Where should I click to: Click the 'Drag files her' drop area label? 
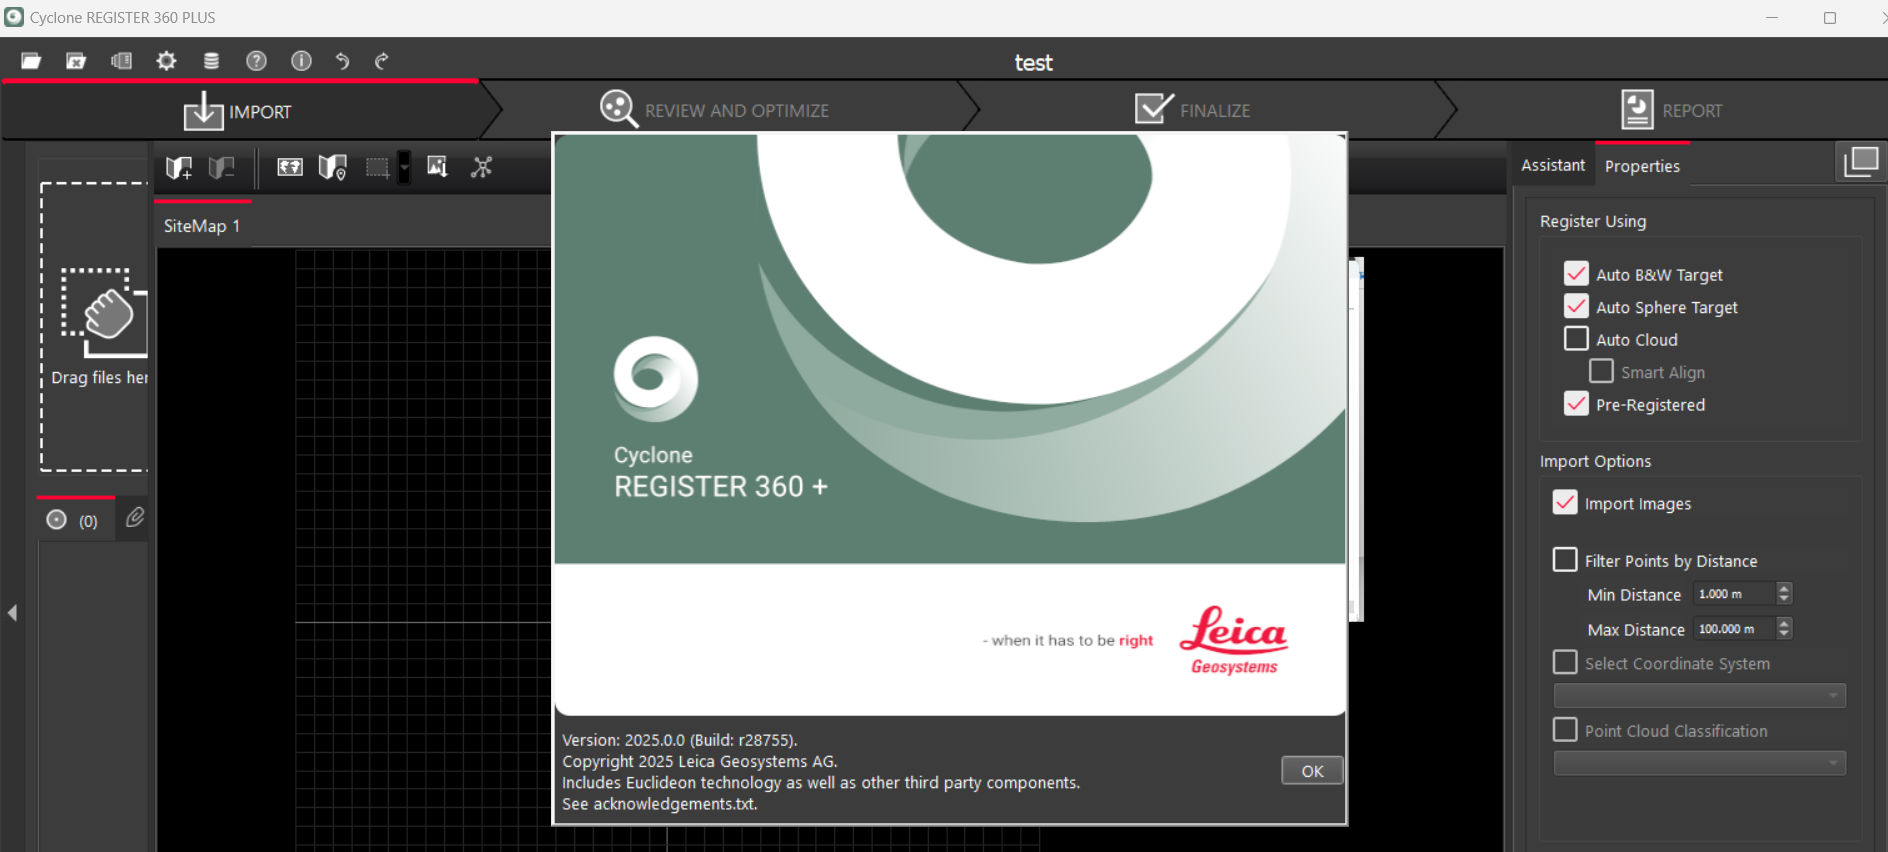coord(99,377)
